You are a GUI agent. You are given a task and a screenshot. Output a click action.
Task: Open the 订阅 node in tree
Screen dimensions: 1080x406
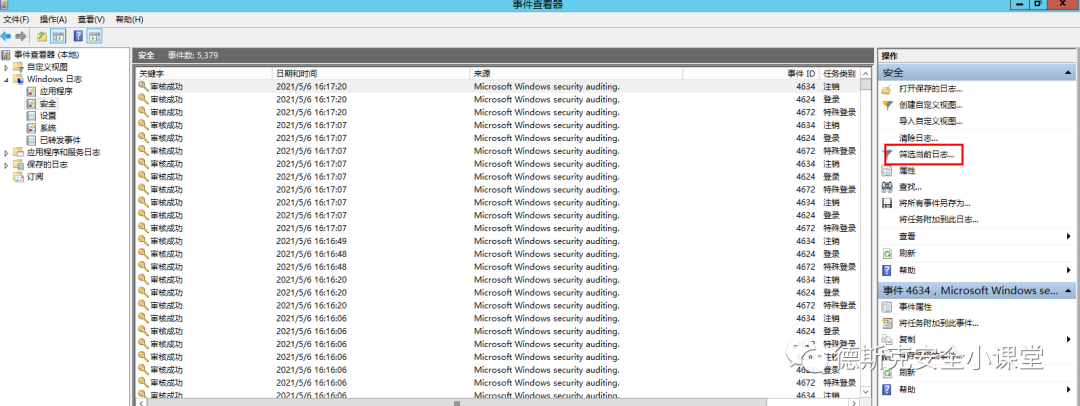tap(35, 177)
